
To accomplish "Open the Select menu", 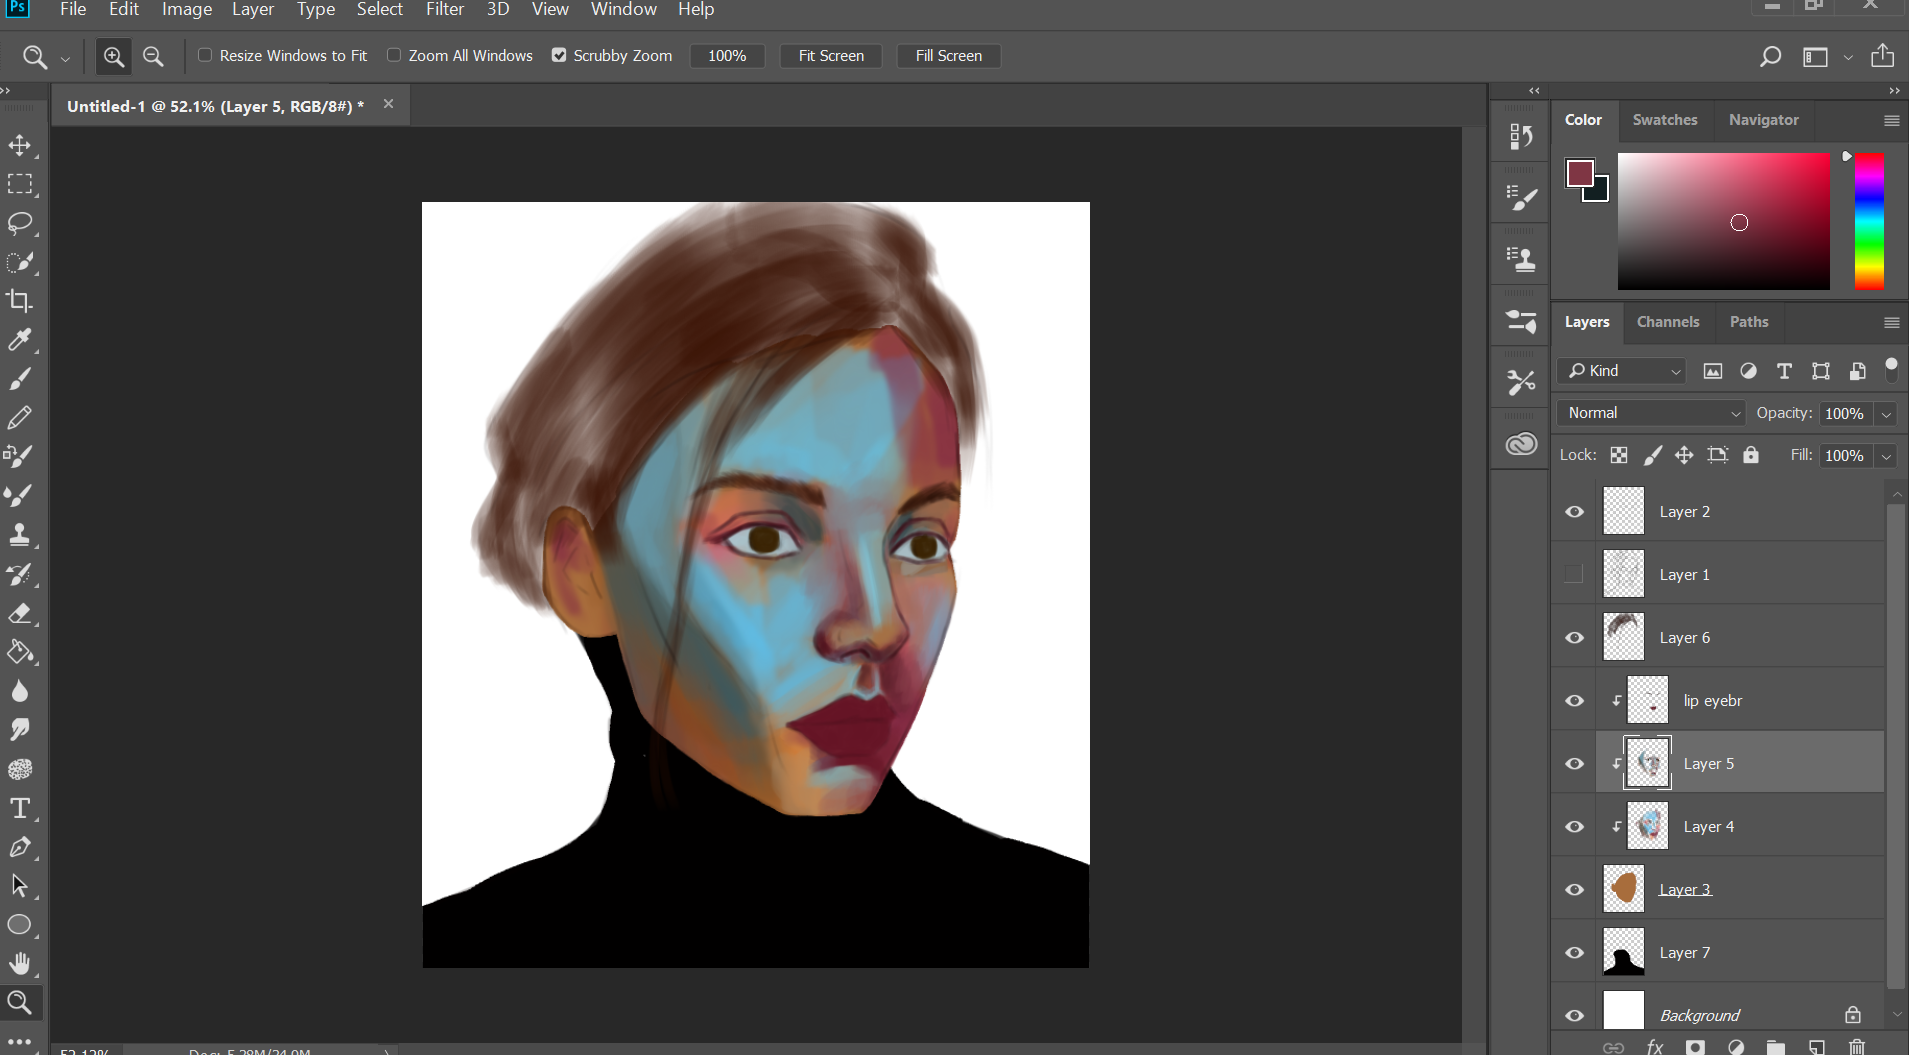I will (379, 10).
